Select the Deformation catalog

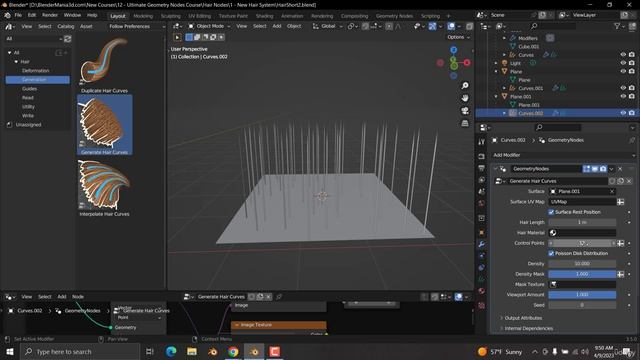click(36, 71)
